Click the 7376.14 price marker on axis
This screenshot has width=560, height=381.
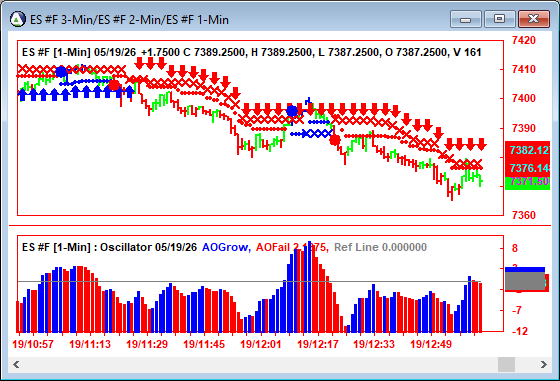(528, 168)
